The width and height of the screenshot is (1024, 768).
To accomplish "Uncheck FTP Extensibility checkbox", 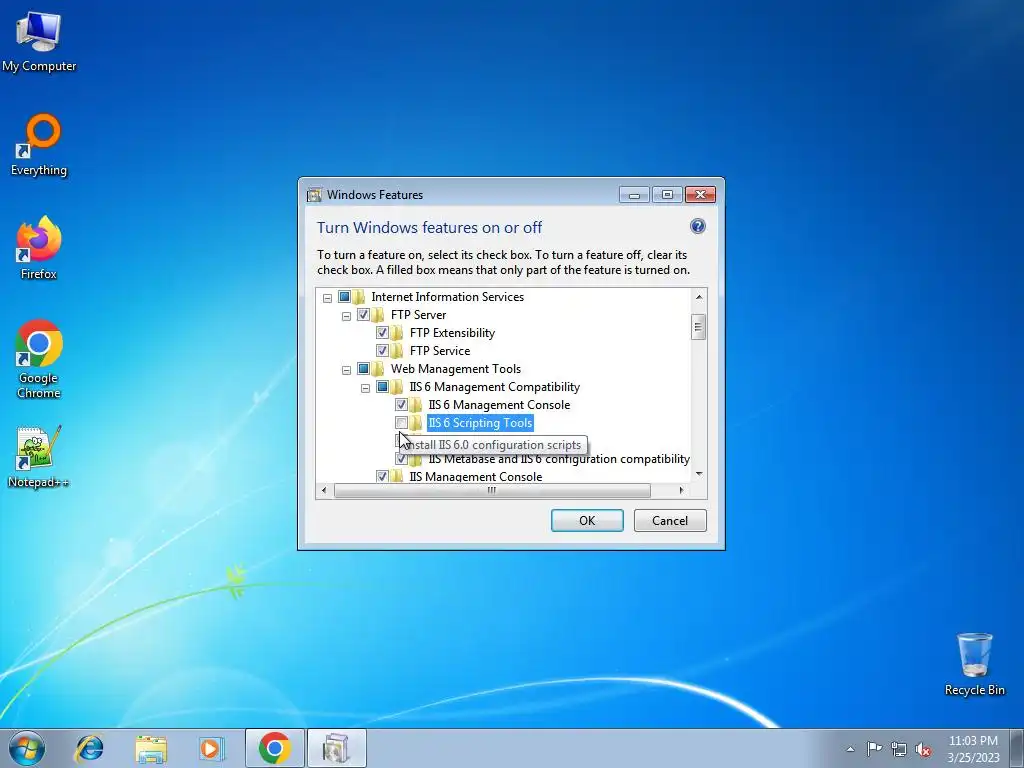I will pyautogui.click(x=382, y=332).
